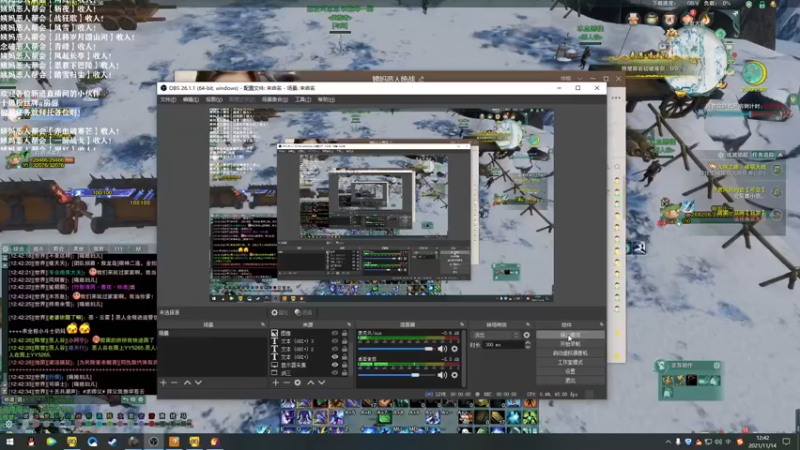Decrease the transition duration with the down arrow
The width and height of the screenshot is (800, 450).
point(528,347)
